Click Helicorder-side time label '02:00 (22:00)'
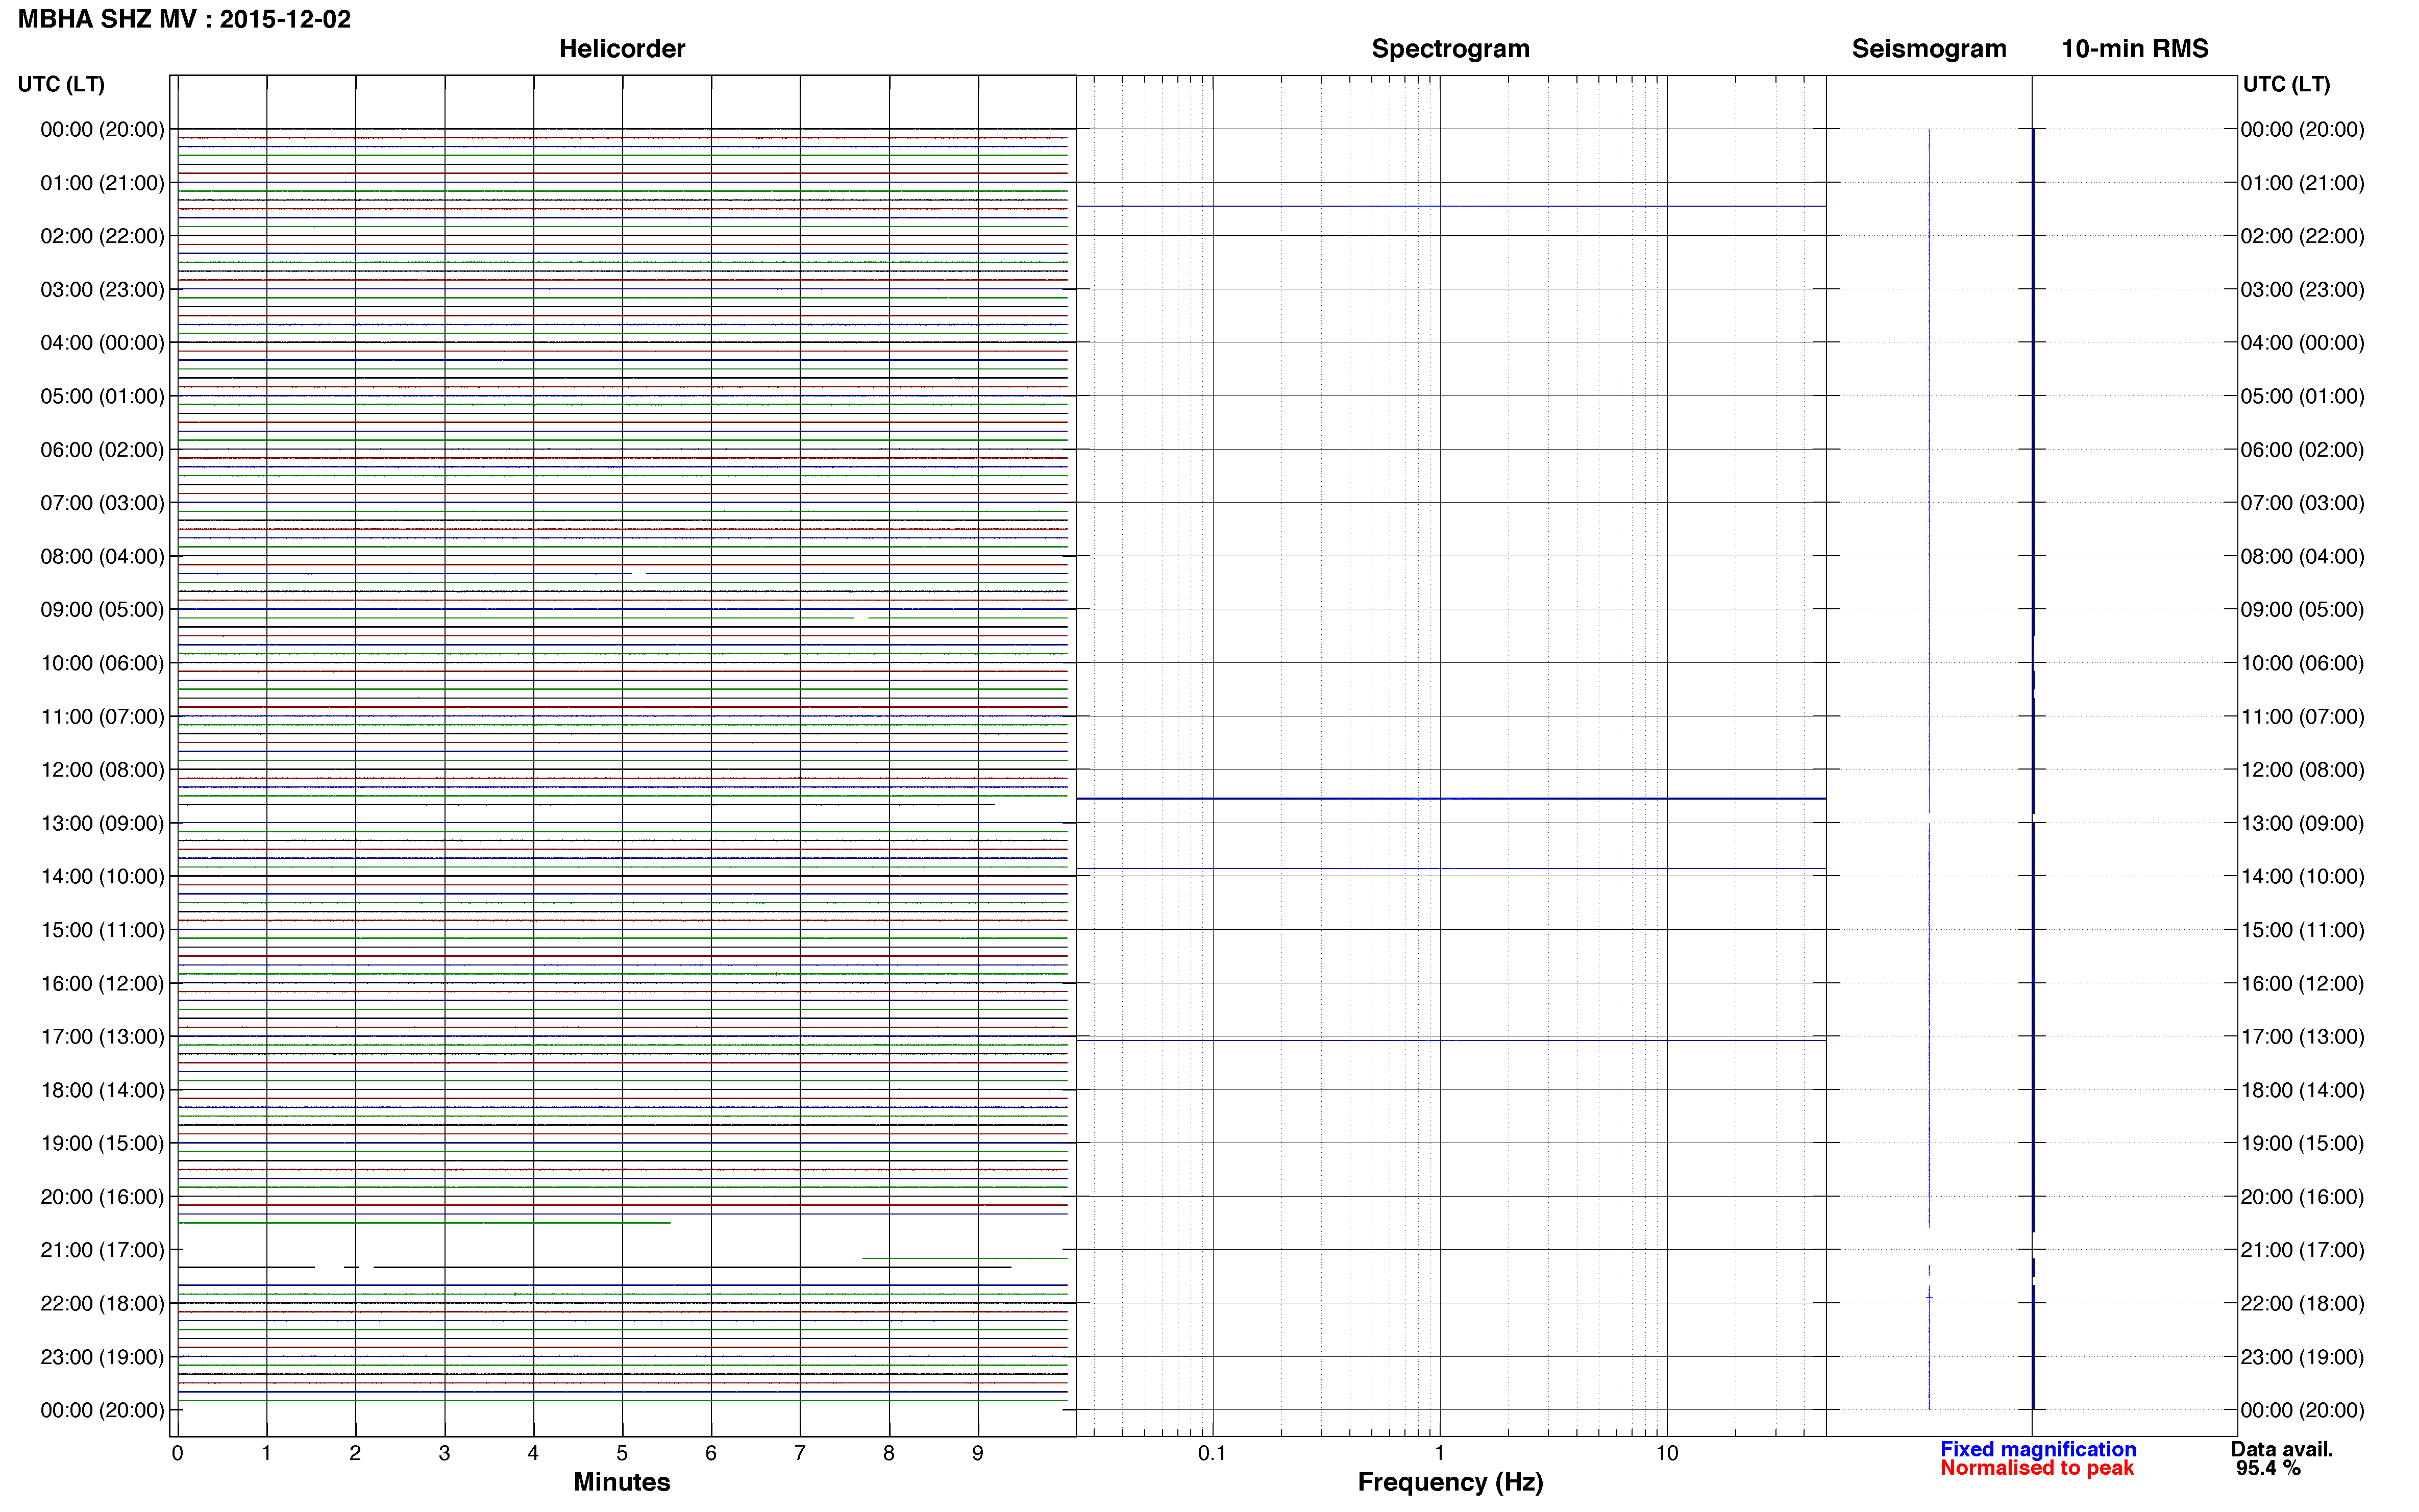This screenshot has width=2419, height=1512. point(102,236)
